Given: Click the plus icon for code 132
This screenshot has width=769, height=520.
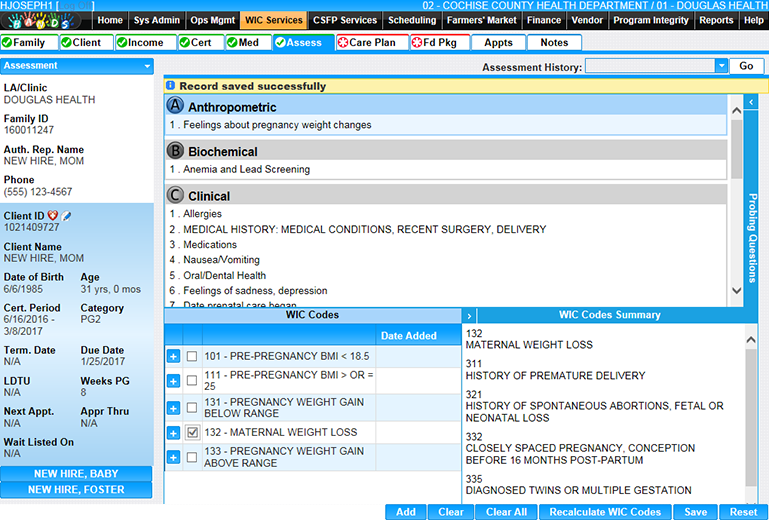Looking at the screenshot, I should (174, 433).
